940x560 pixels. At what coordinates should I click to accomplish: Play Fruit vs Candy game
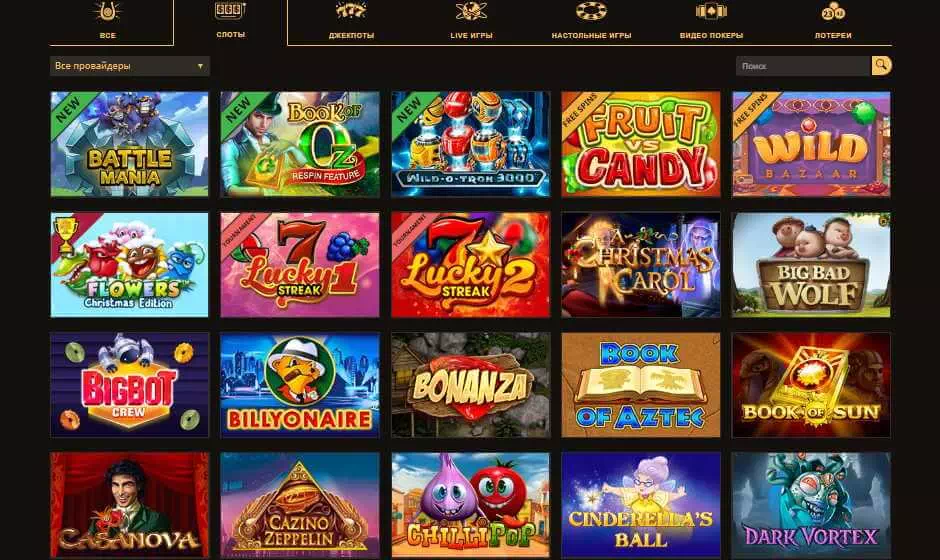(x=641, y=144)
